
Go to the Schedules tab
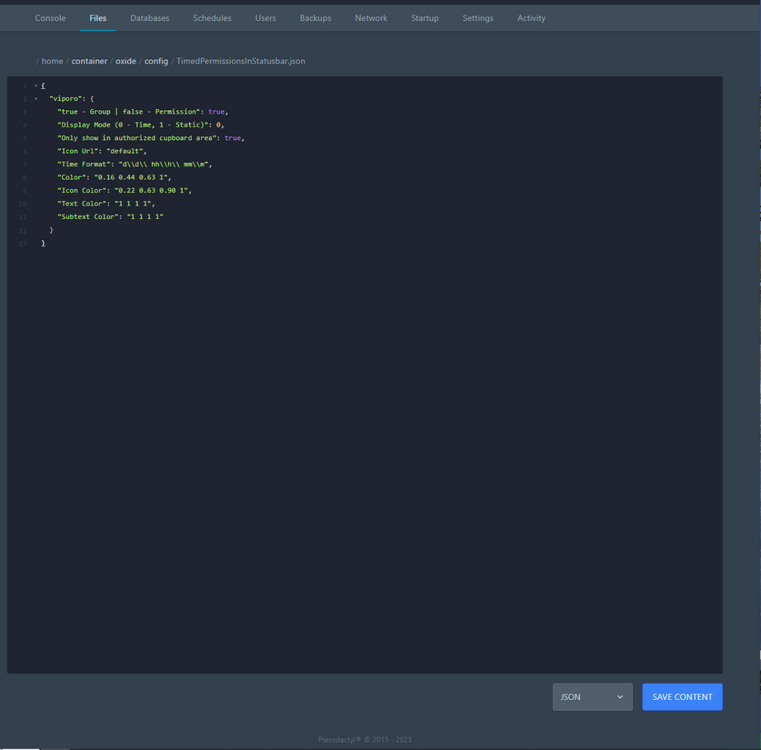click(212, 18)
